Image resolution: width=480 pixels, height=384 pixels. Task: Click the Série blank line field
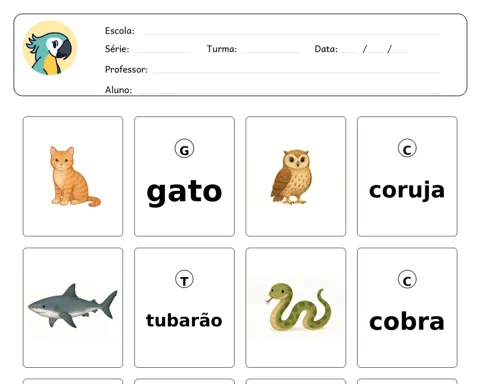pyautogui.click(x=163, y=50)
